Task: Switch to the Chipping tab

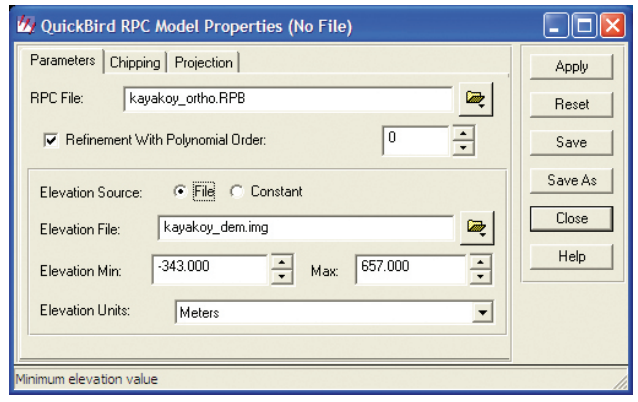Action: coord(136,62)
